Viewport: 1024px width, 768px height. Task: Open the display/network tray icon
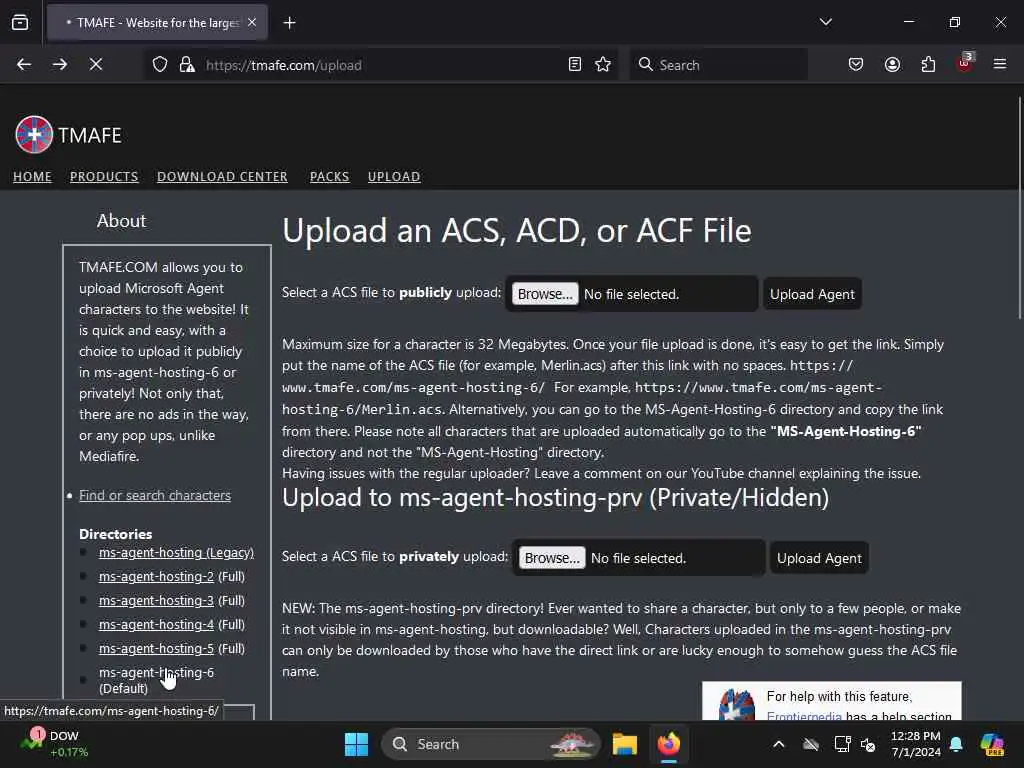coord(842,744)
